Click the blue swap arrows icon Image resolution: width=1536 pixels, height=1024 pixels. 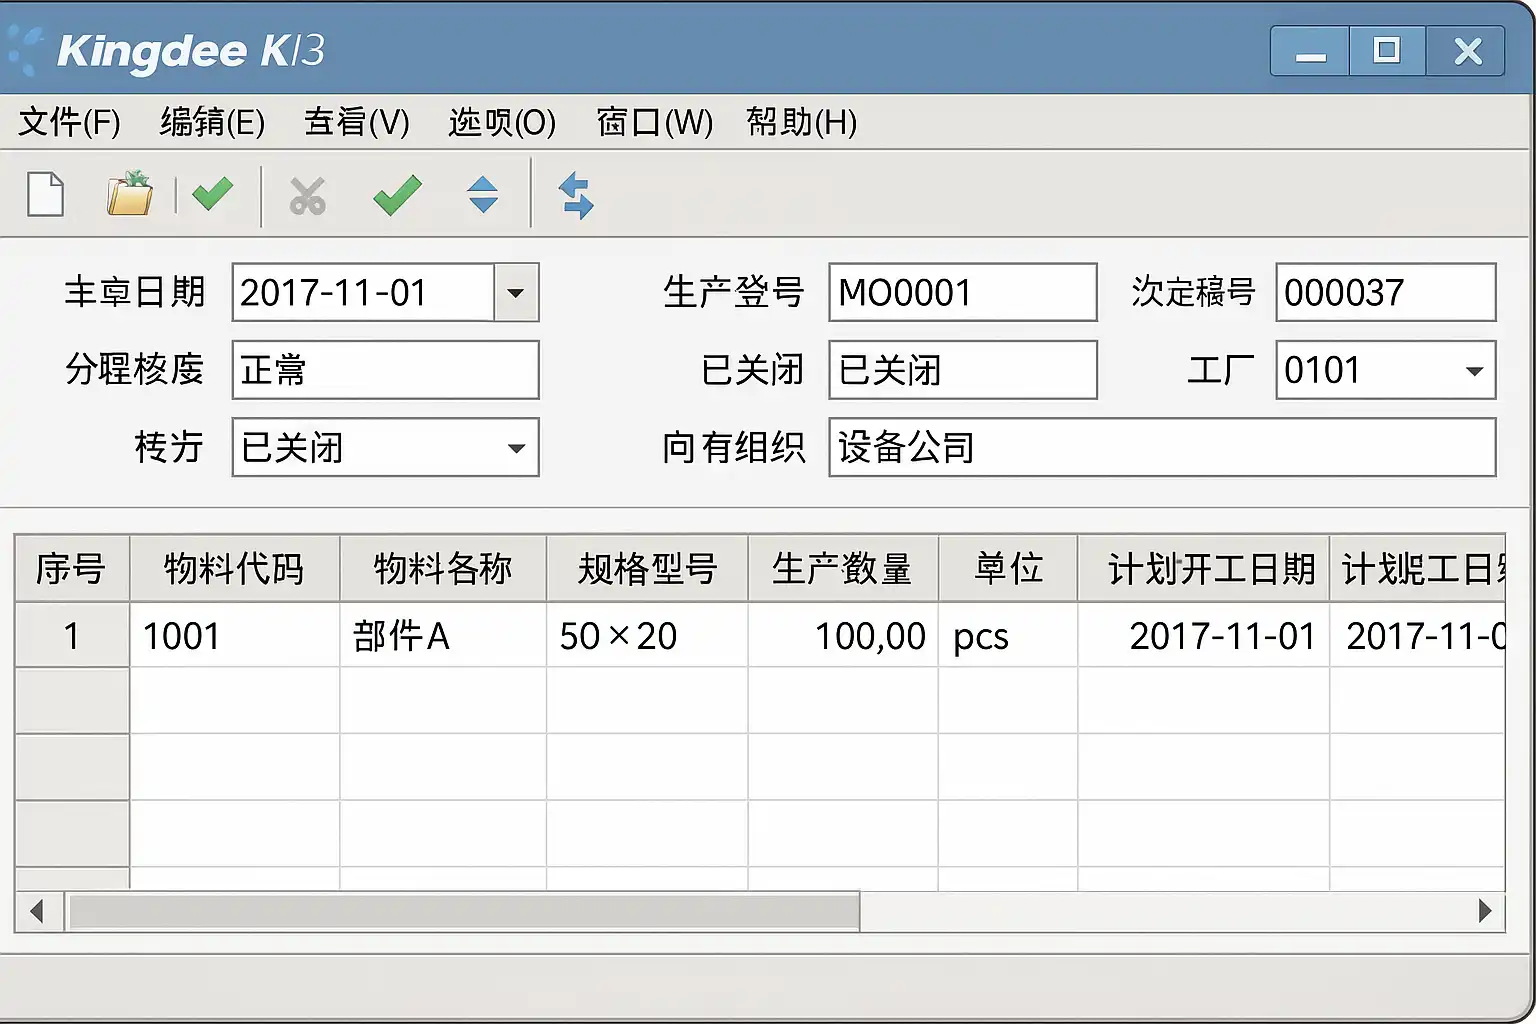point(576,195)
